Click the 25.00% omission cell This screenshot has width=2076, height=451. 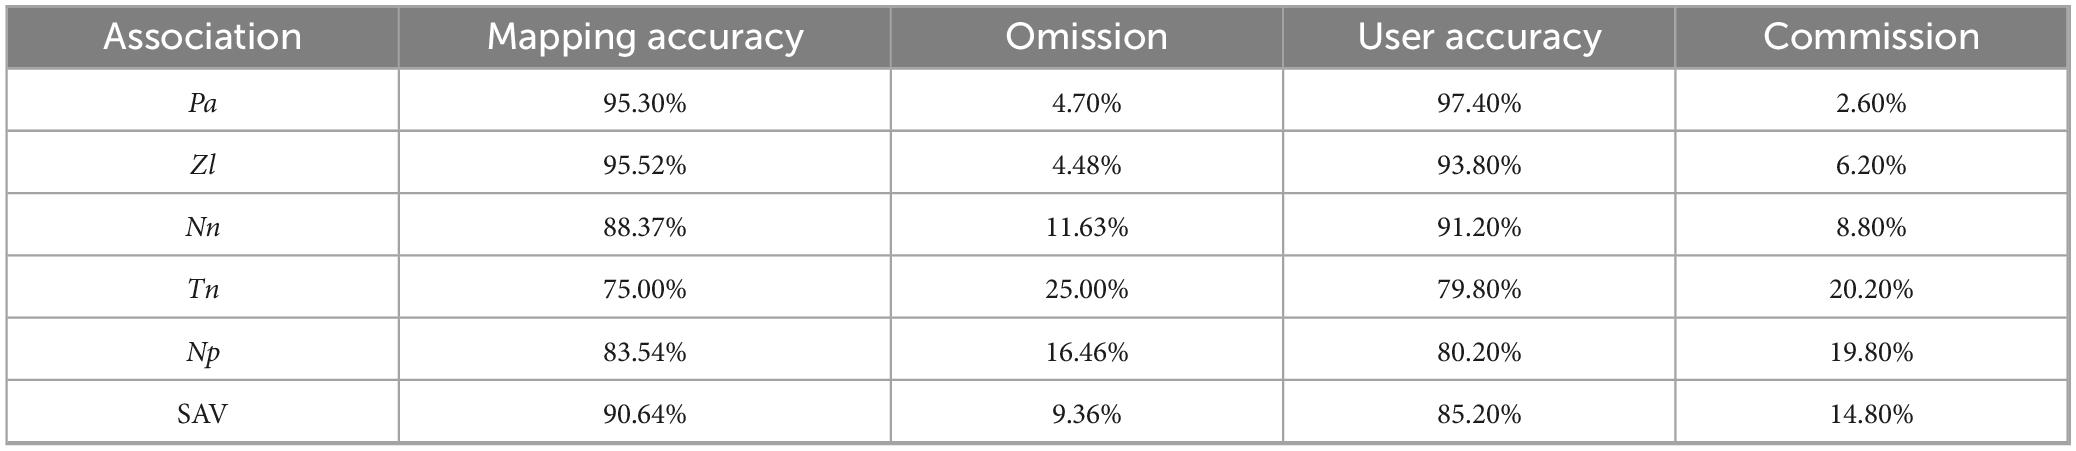(1087, 289)
